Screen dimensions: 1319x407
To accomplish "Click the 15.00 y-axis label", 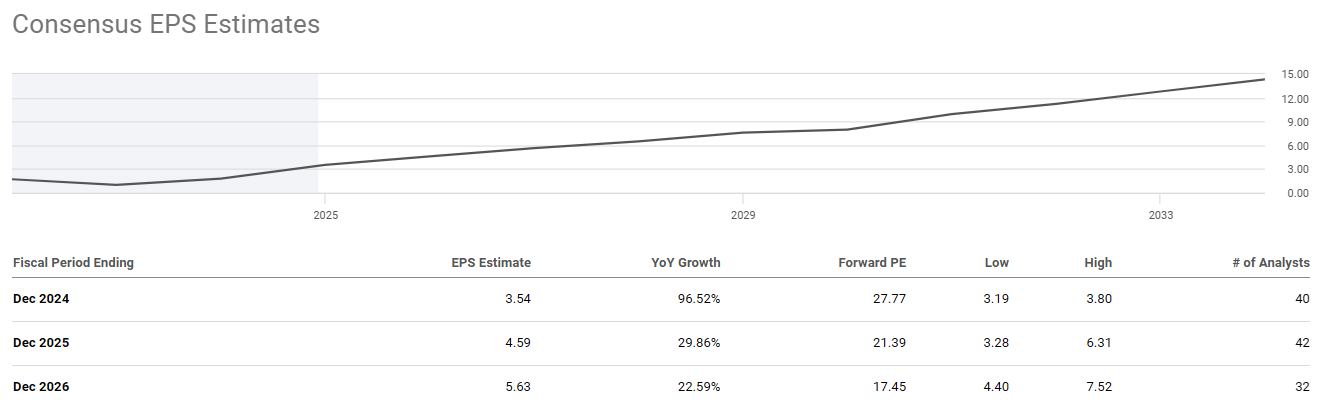I will tap(1295, 74).
